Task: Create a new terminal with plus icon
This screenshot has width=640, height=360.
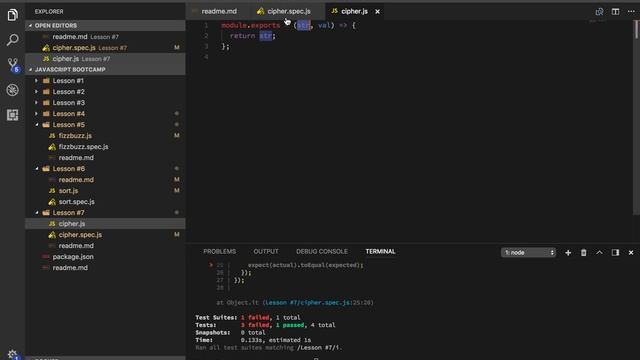Action: click(568, 253)
